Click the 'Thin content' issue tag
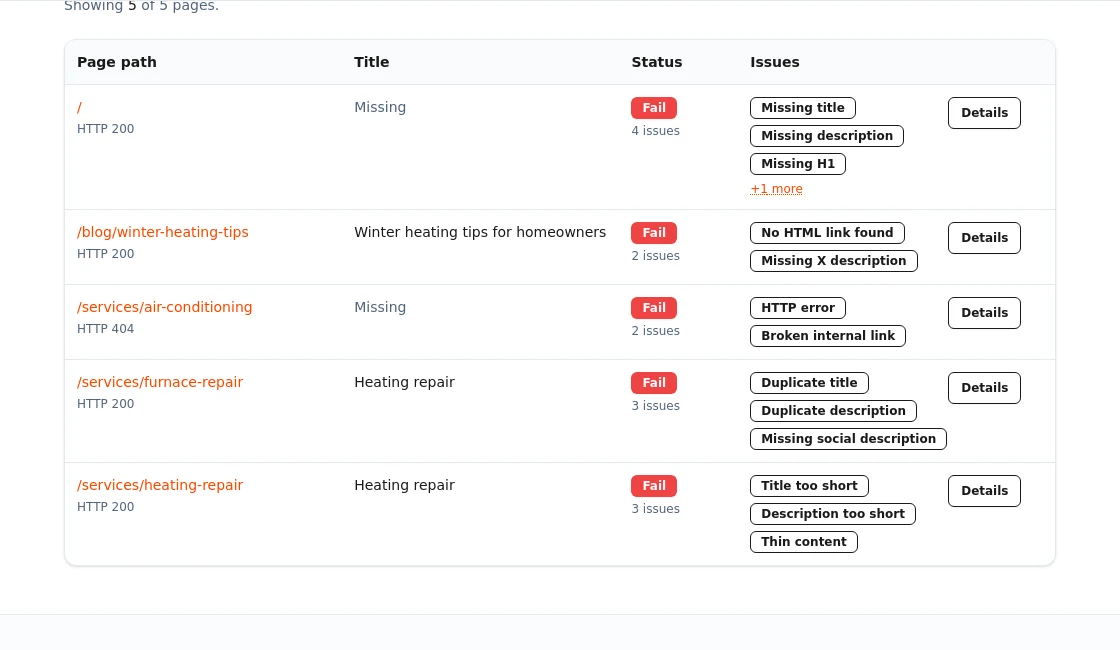This screenshot has height=650, width=1120. [x=804, y=541]
